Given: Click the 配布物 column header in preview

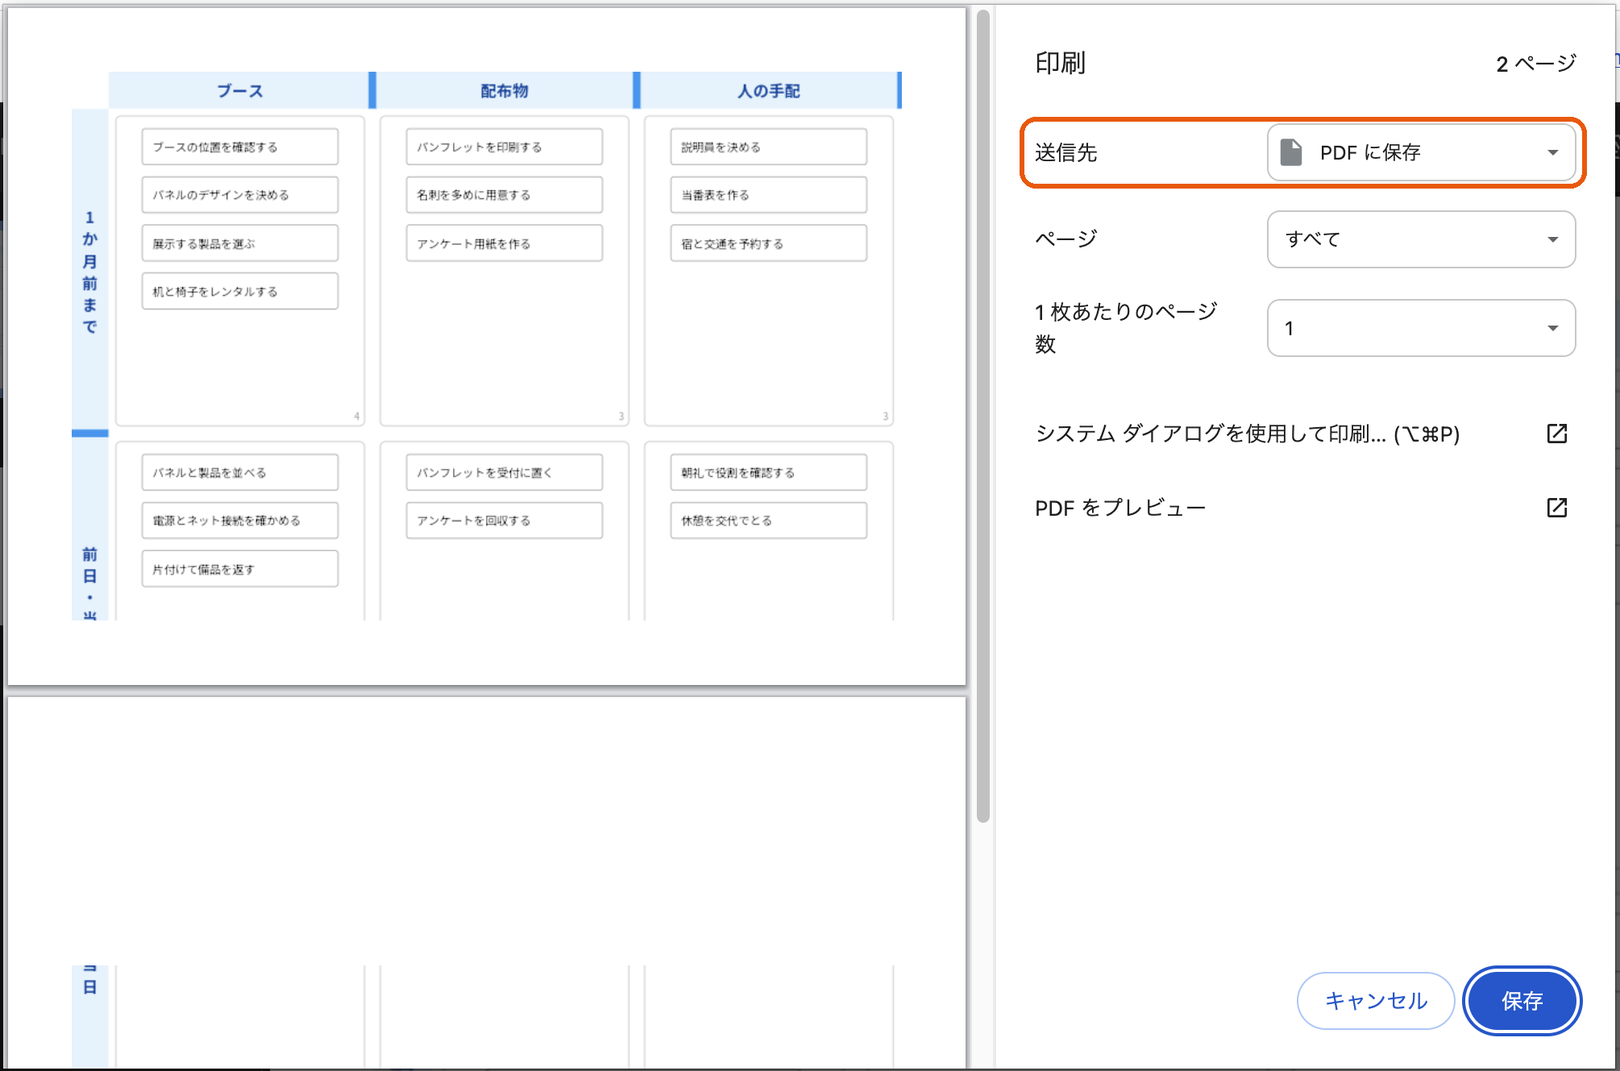Looking at the screenshot, I should coord(504,90).
